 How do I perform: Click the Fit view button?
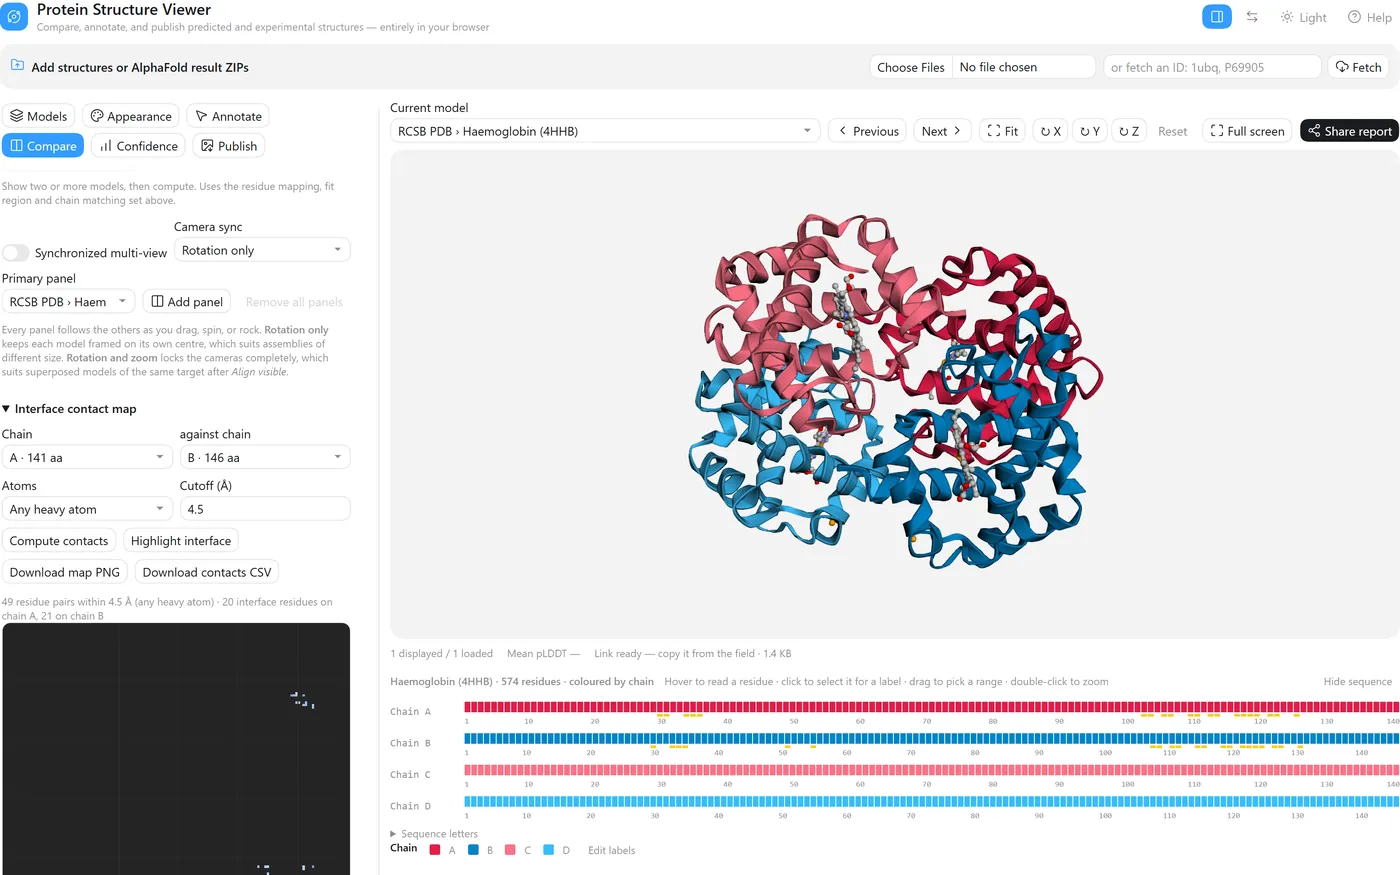point(1002,131)
